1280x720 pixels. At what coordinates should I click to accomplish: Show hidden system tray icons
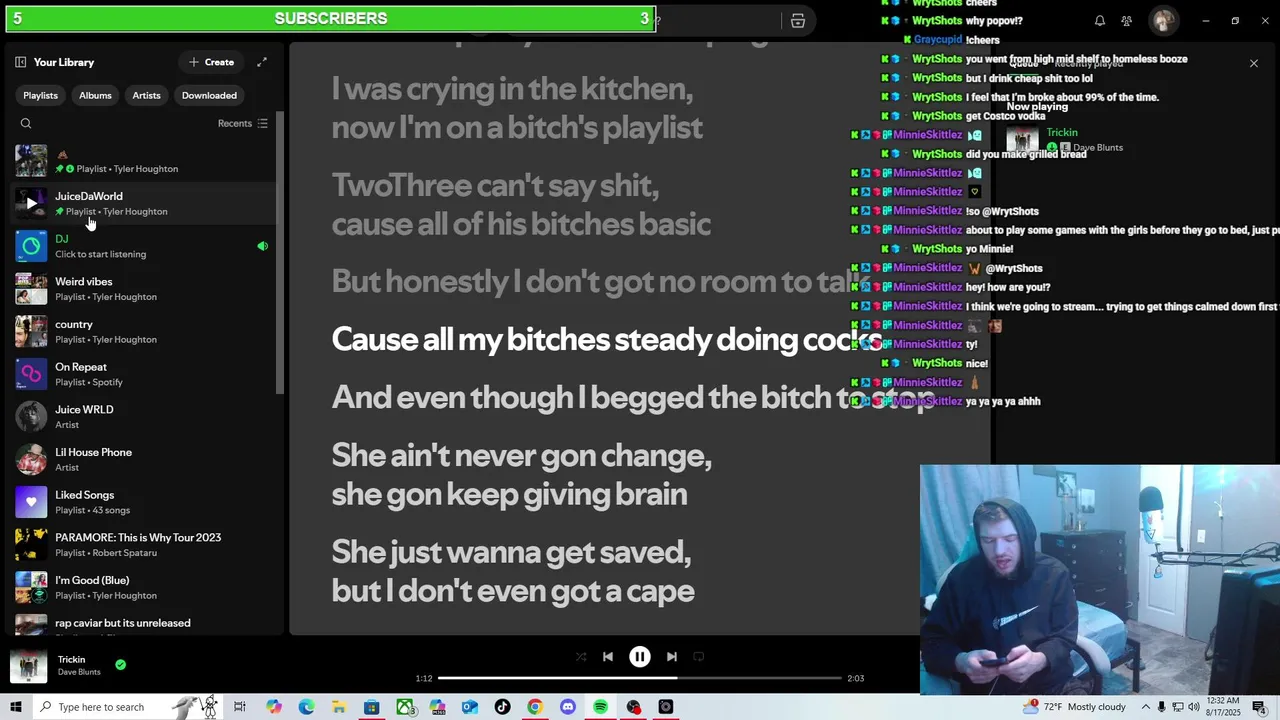1146,707
